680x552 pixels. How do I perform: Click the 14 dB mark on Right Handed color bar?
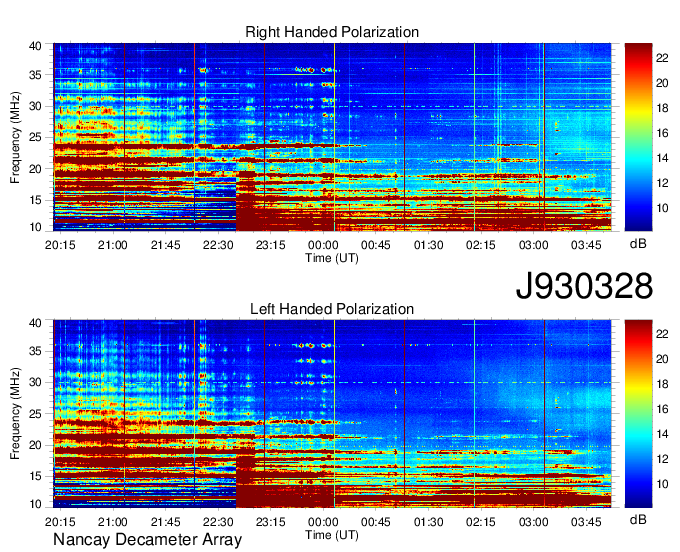pyautogui.click(x=662, y=158)
